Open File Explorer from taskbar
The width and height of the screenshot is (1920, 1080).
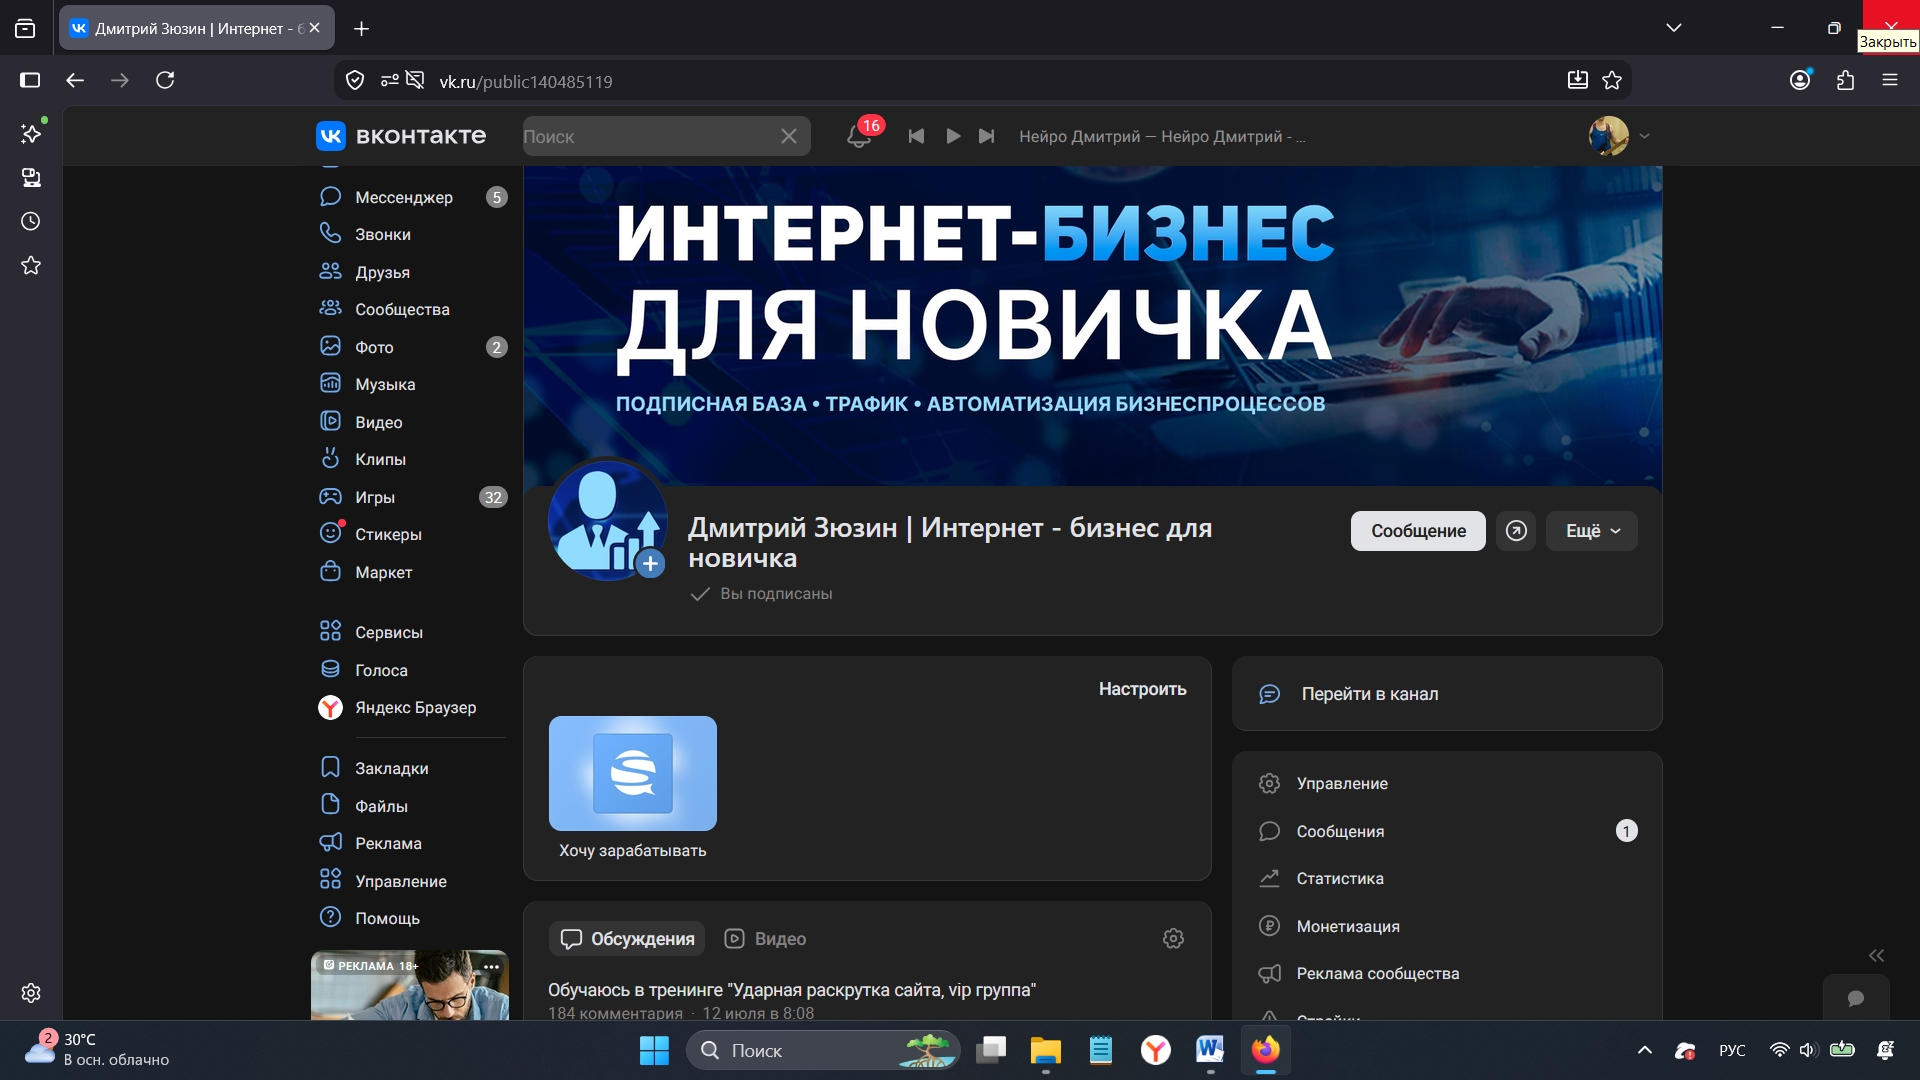[x=1045, y=1050]
